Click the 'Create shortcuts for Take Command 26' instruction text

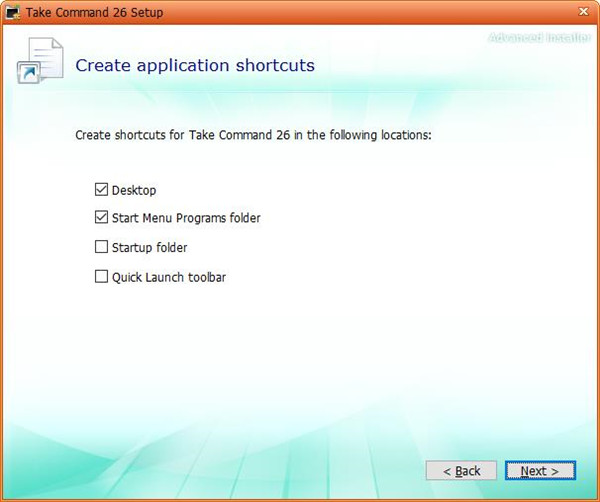tap(253, 135)
